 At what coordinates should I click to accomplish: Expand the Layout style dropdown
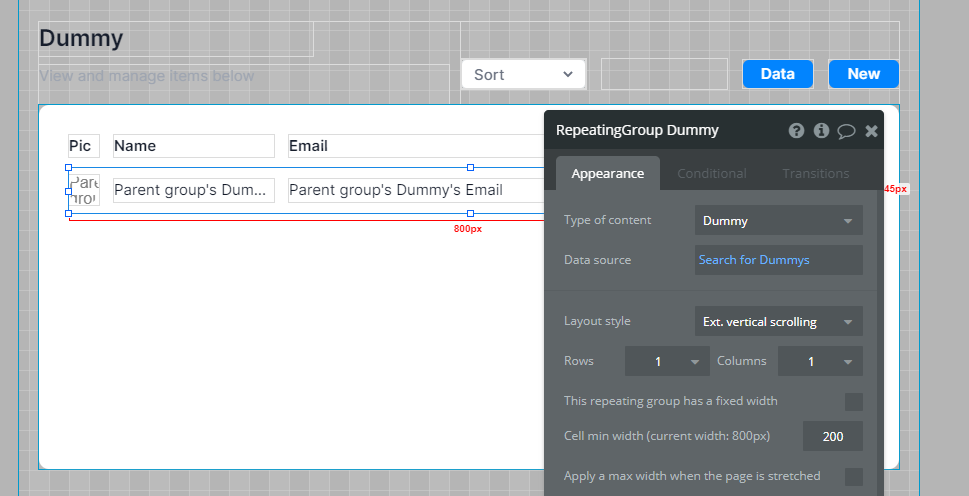click(x=778, y=322)
